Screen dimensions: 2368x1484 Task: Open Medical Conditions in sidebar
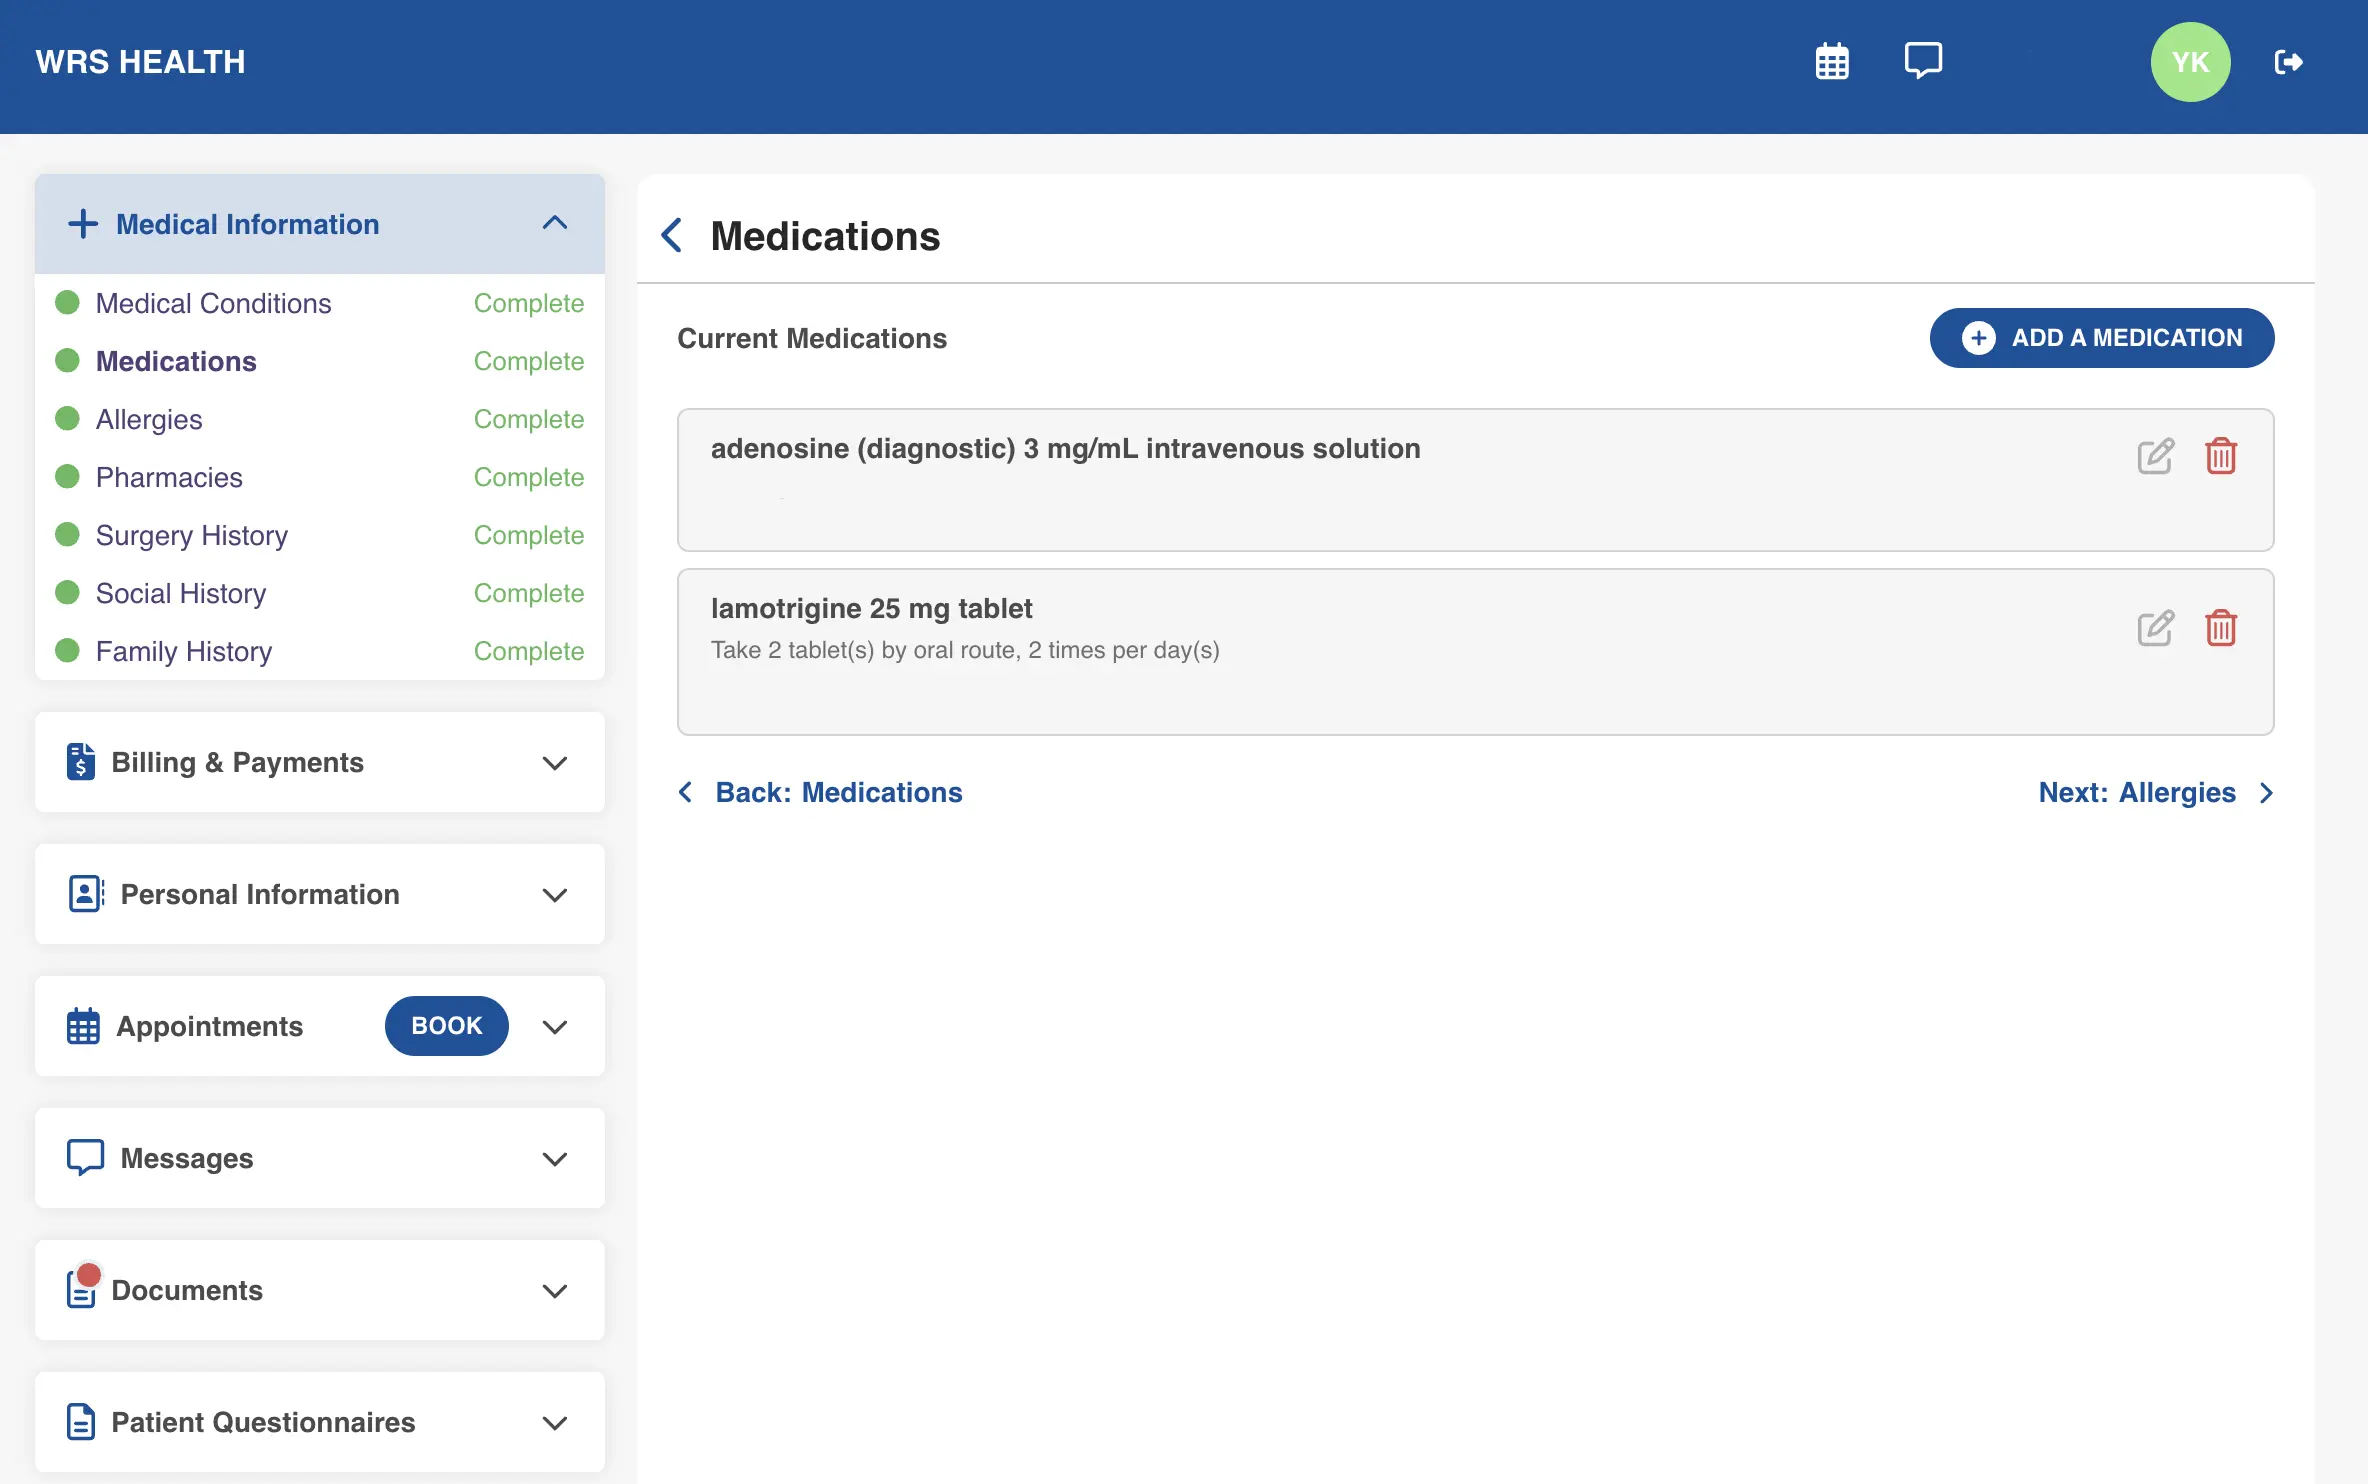(213, 303)
